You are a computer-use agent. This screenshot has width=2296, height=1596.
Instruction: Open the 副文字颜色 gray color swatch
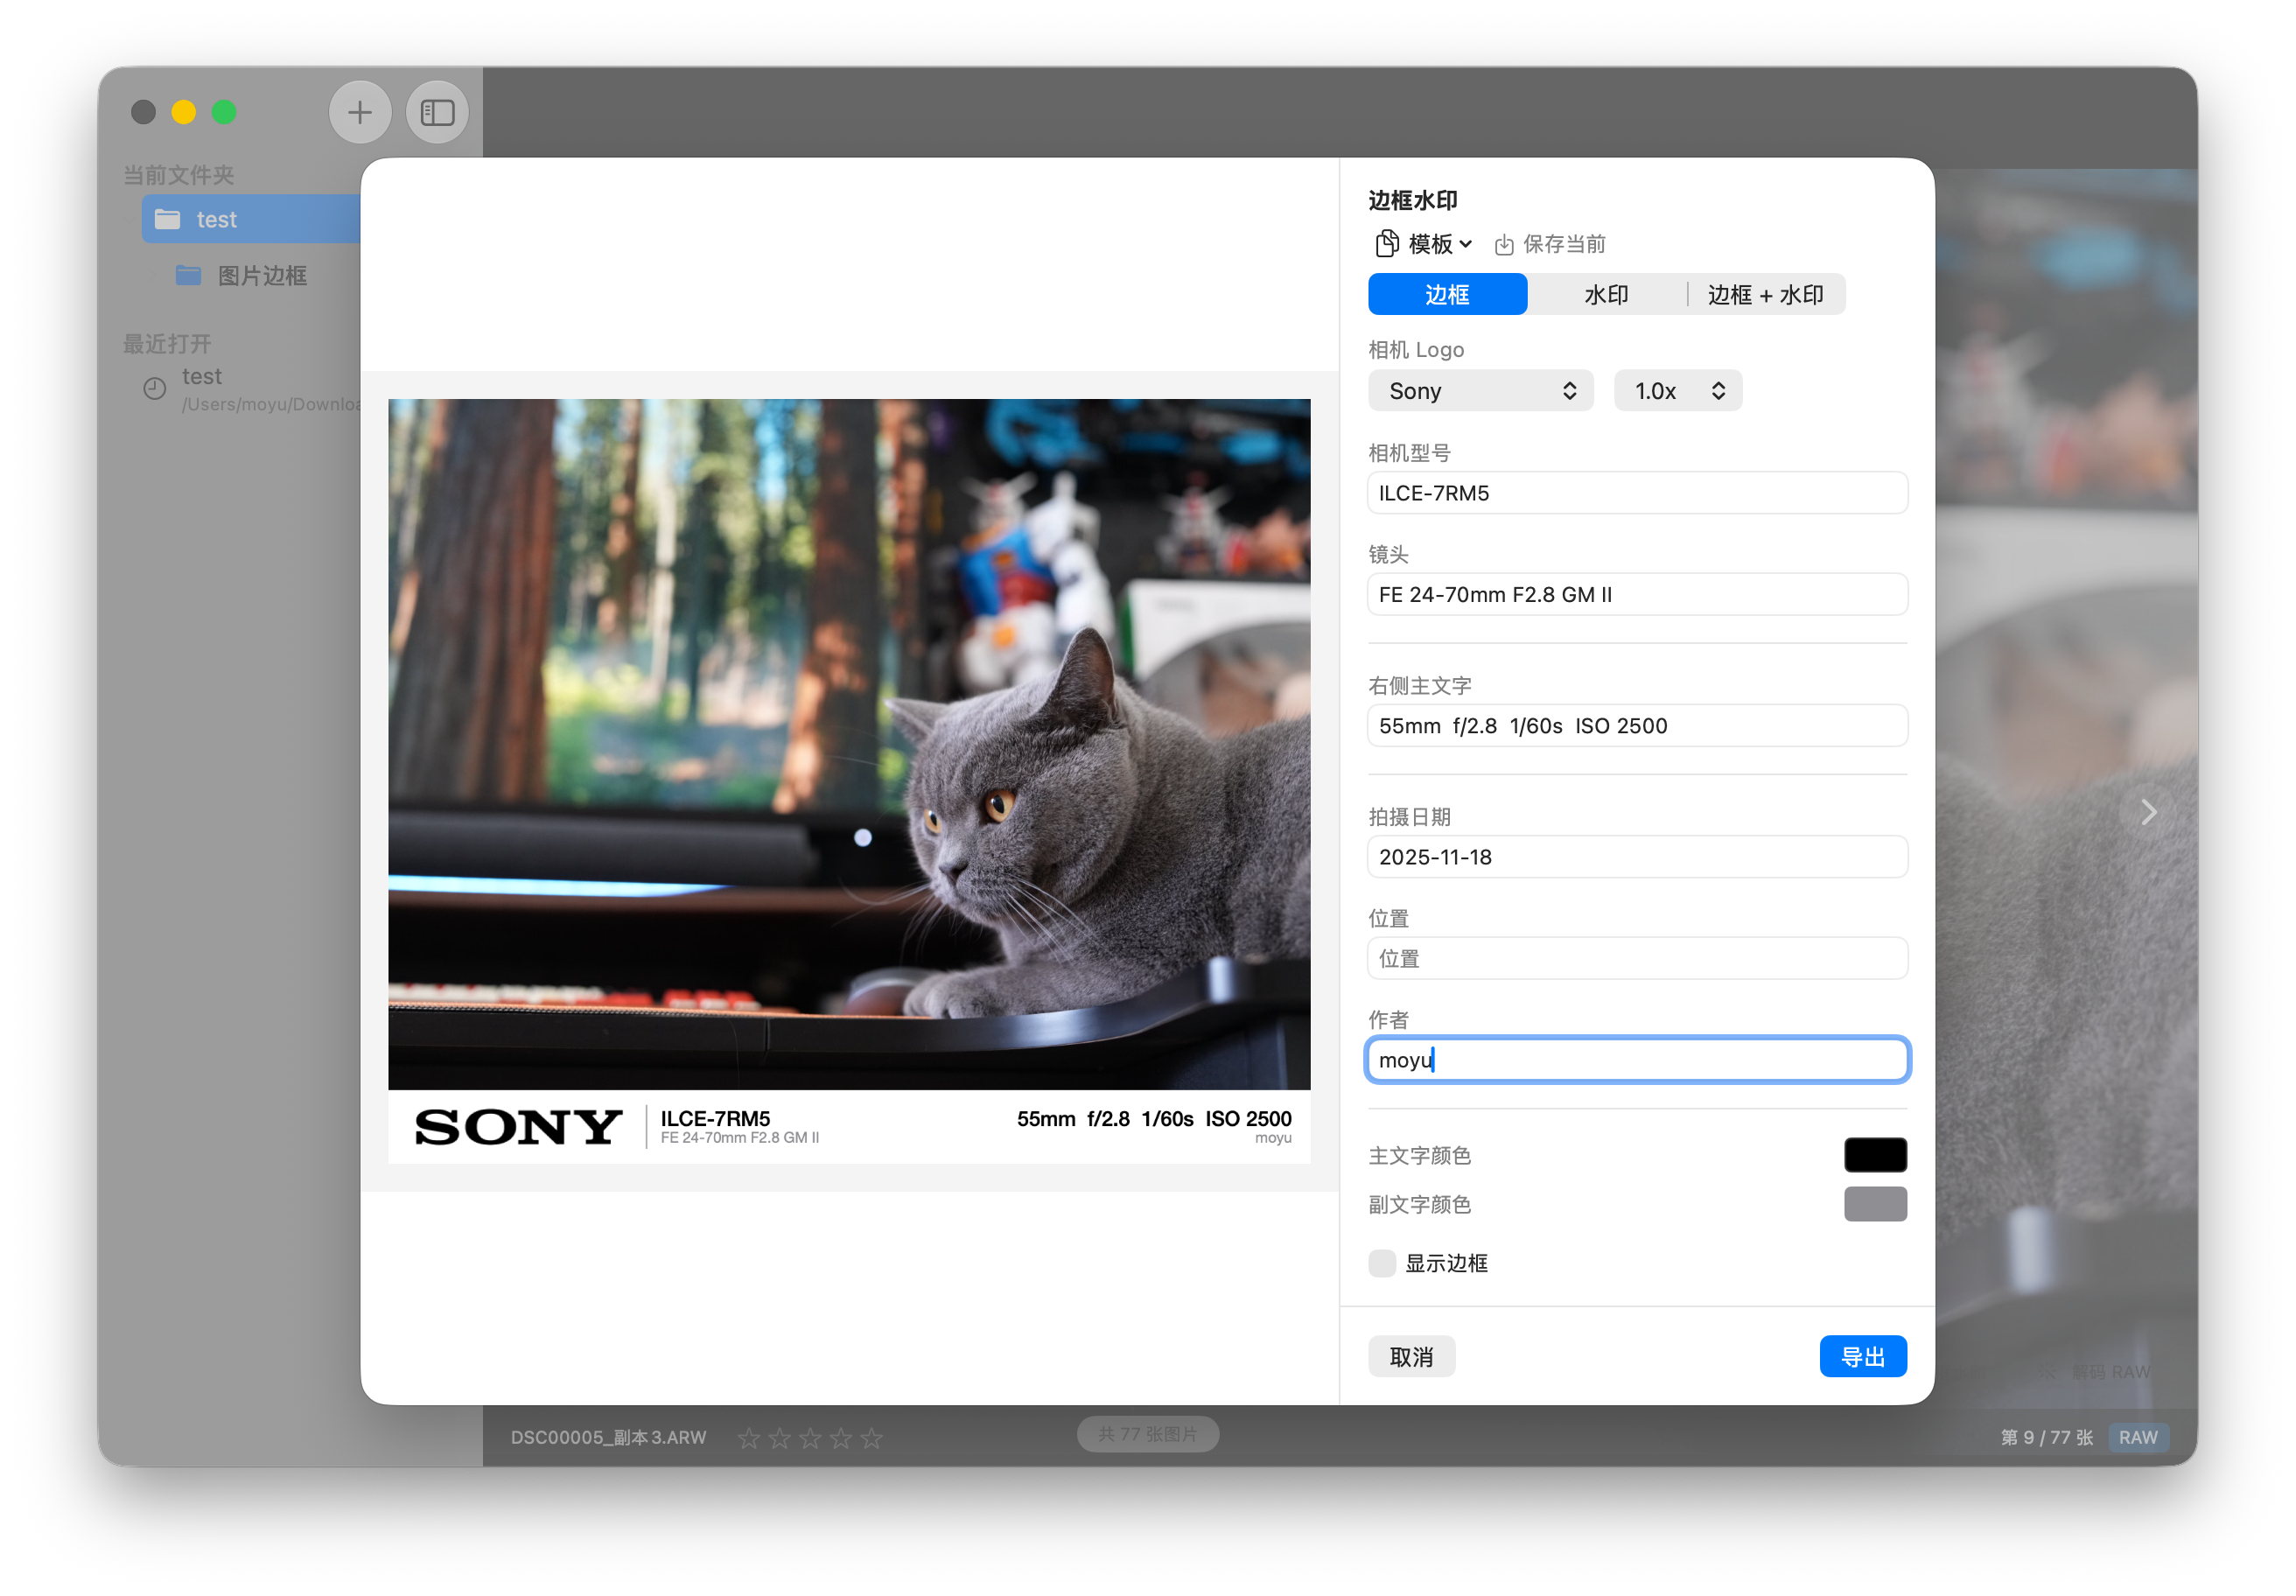click(x=1875, y=1205)
